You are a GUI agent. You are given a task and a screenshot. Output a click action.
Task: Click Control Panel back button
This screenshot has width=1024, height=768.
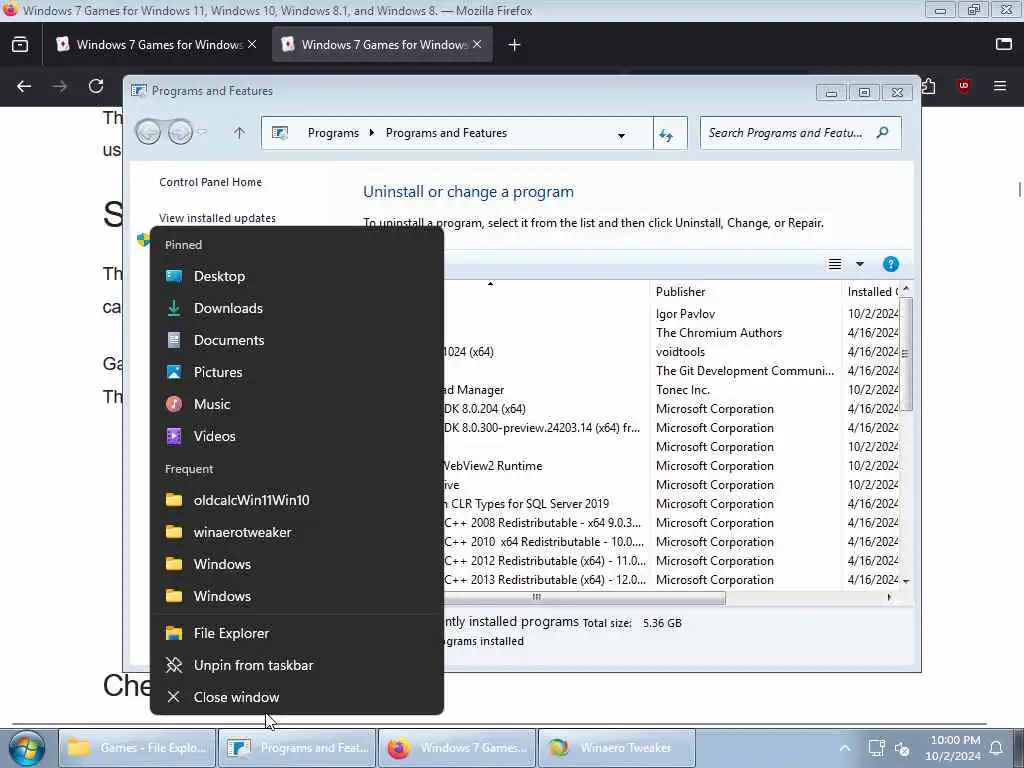point(148,133)
